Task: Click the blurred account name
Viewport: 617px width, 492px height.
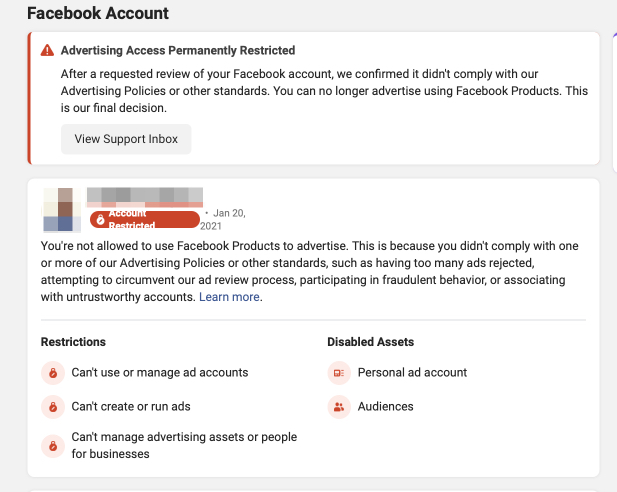Action: (x=145, y=195)
